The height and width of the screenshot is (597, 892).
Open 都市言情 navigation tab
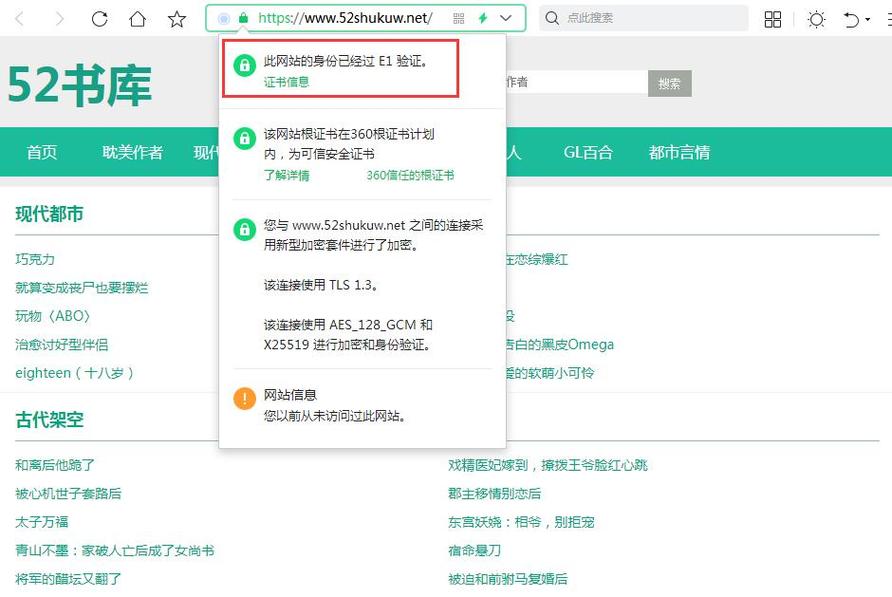[679, 152]
